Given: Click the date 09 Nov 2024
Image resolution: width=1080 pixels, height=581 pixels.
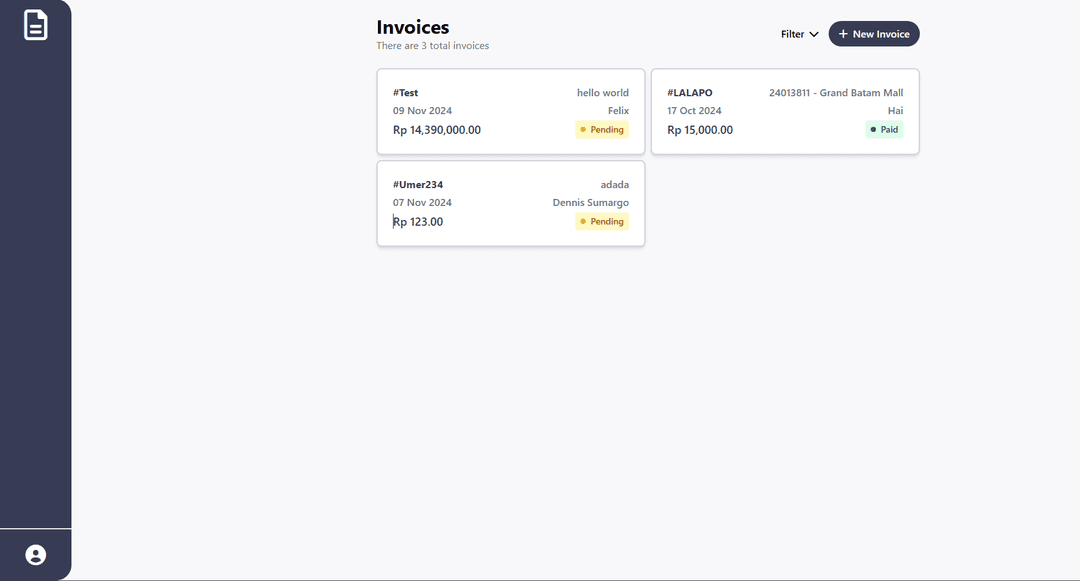Looking at the screenshot, I should point(422,111).
